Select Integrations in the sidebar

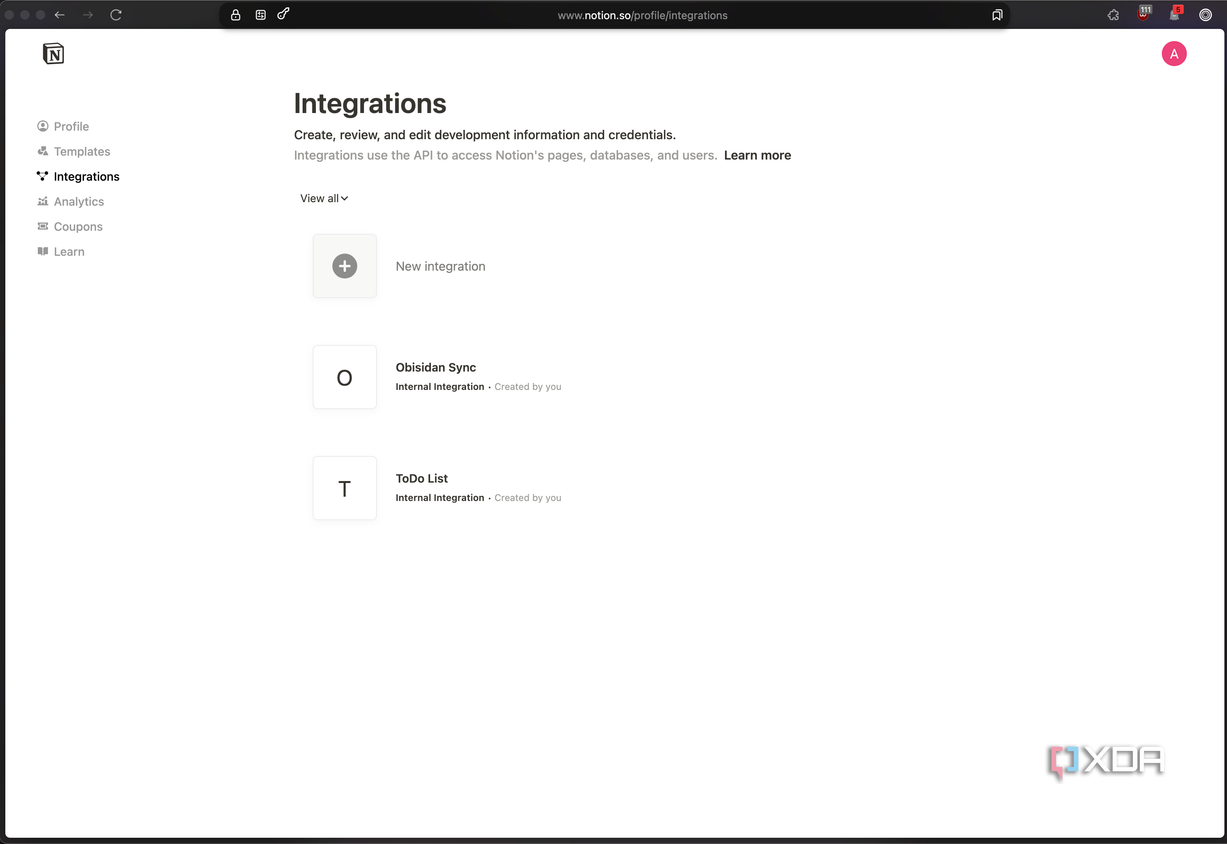[87, 176]
